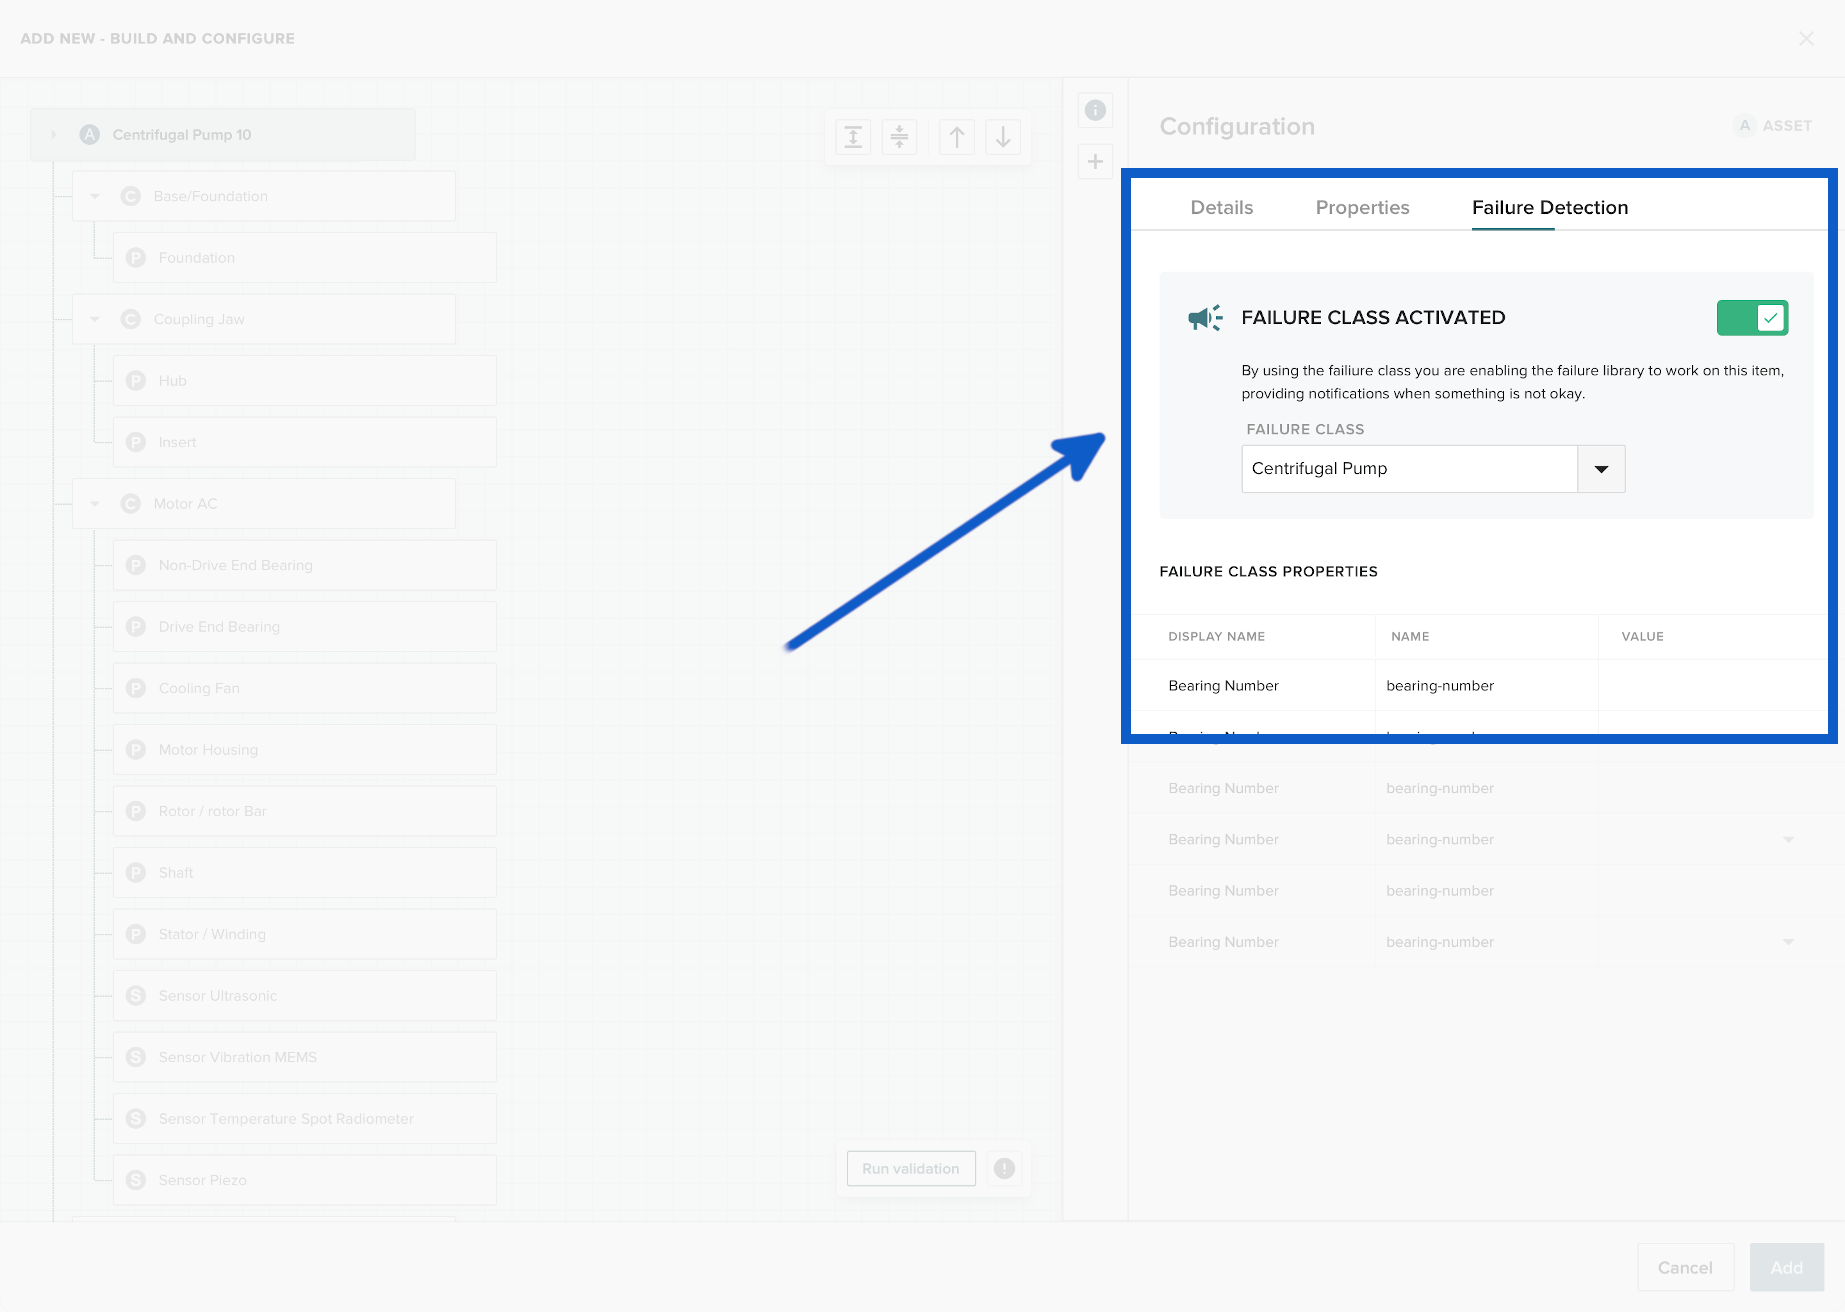Open the dropdown on the last Bearing Number row
Viewport: 1845px width, 1312px height.
click(x=1787, y=941)
